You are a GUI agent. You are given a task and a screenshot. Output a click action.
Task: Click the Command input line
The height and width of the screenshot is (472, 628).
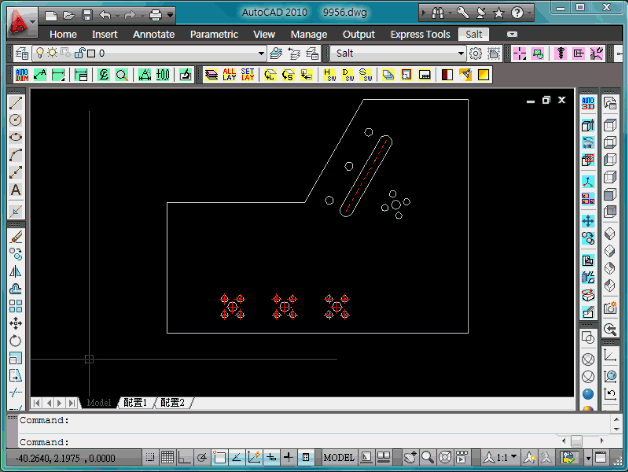tap(288, 442)
